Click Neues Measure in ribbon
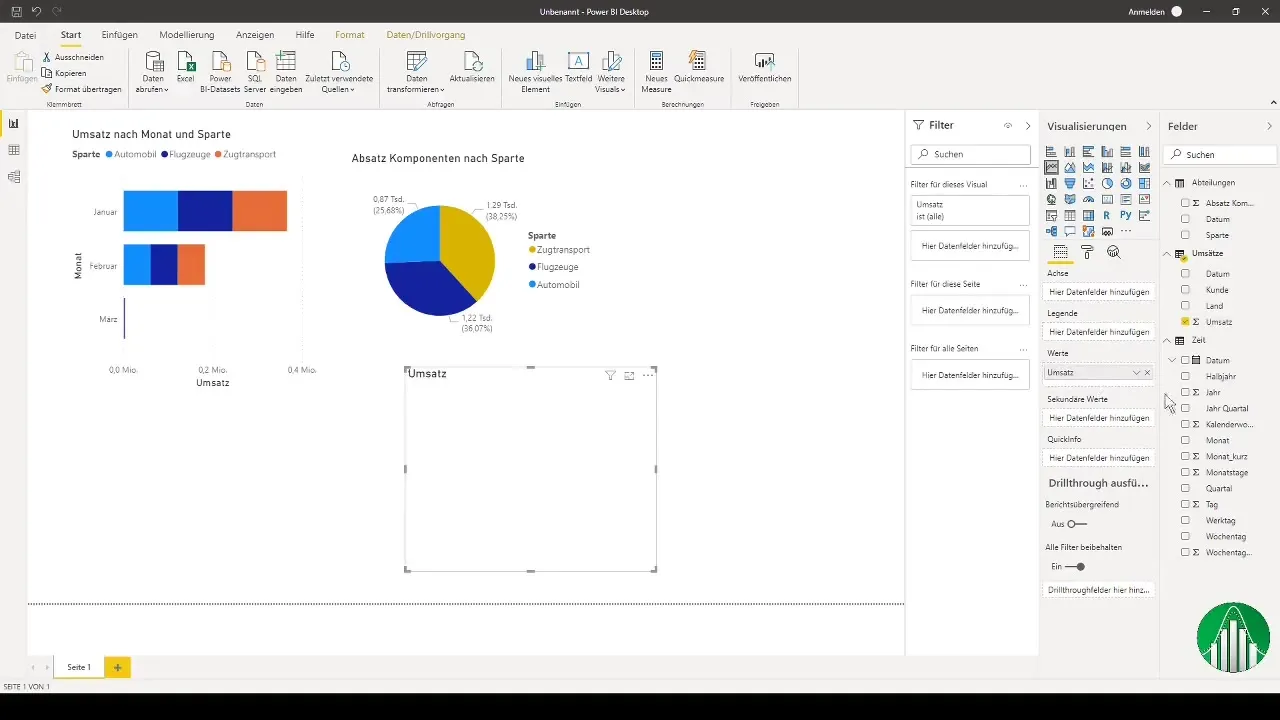 [656, 70]
